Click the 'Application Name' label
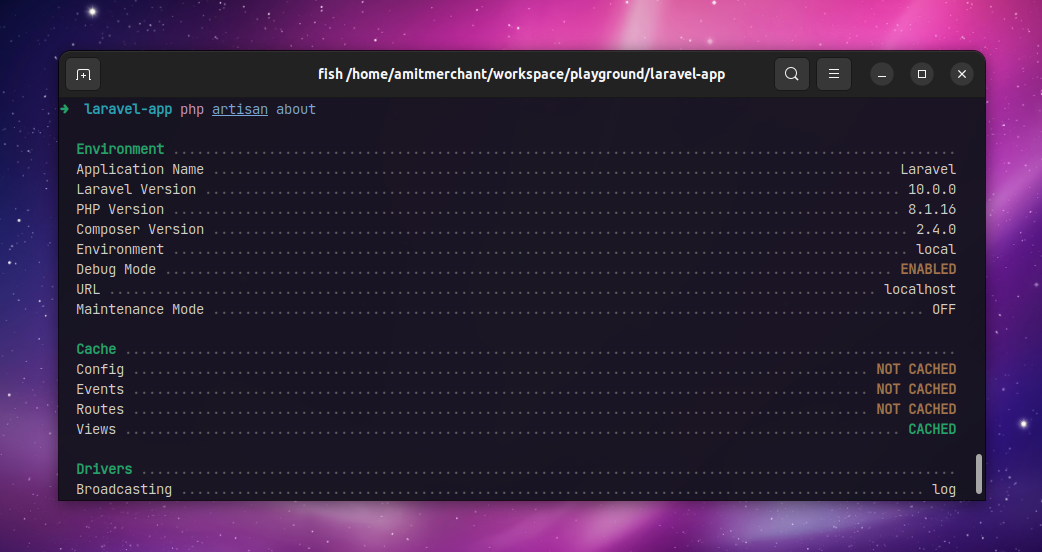Screen dimensions: 1042x552 pos(140,169)
